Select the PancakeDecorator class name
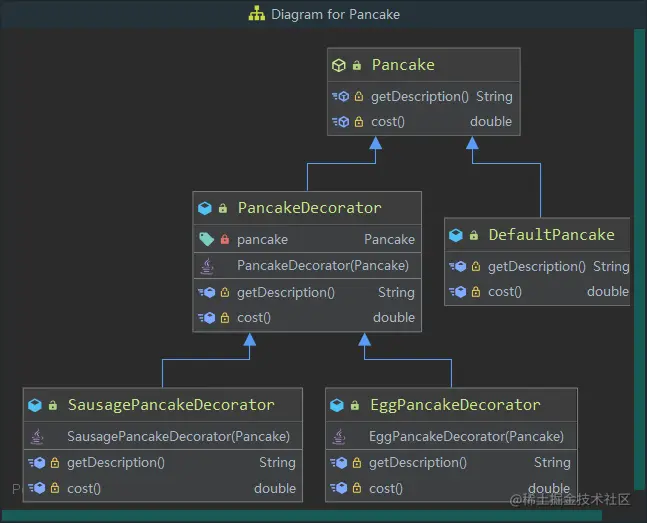Screen dimensions: 647x523 309,208
